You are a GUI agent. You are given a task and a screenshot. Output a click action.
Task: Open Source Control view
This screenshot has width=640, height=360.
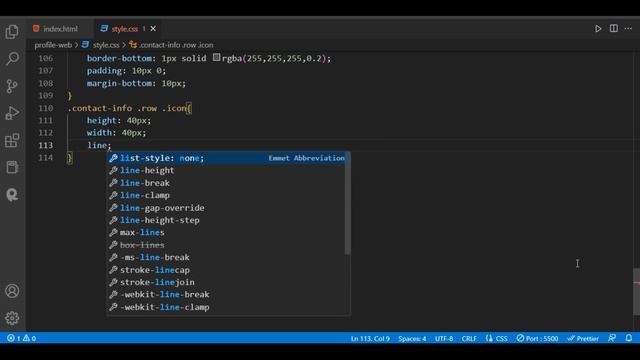click(x=12, y=86)
